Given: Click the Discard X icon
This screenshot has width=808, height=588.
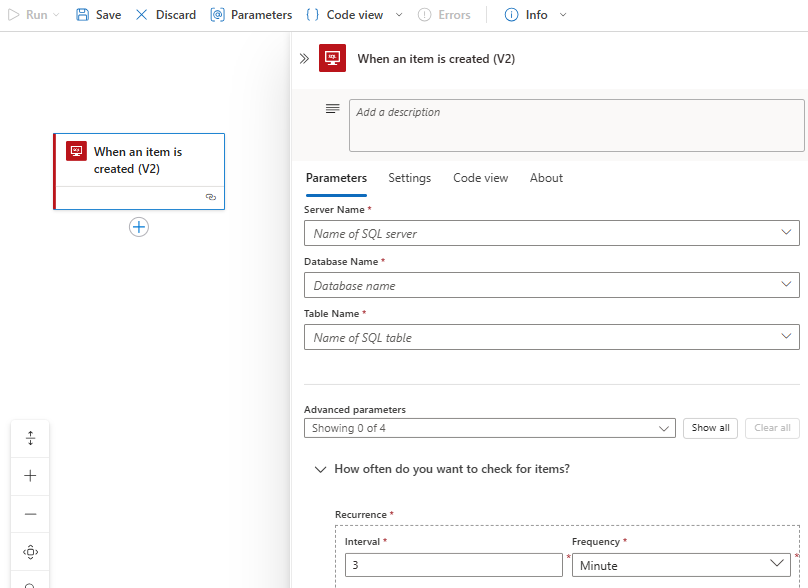Looking at the screenshot, I should pyautogui.click(x=142, y=15).
